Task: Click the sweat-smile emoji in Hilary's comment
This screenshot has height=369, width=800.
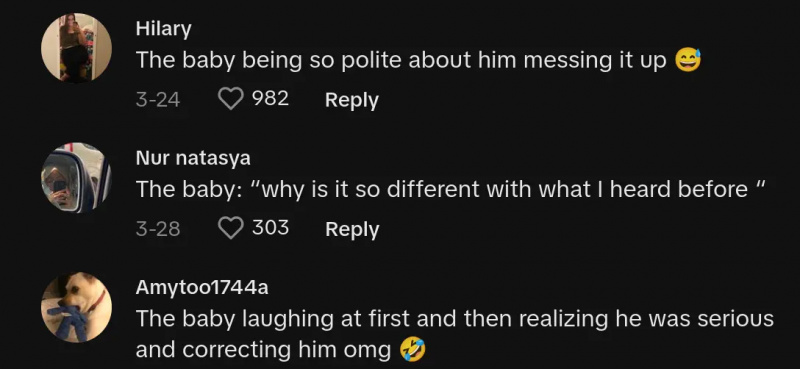Action: tap(688, 60)
